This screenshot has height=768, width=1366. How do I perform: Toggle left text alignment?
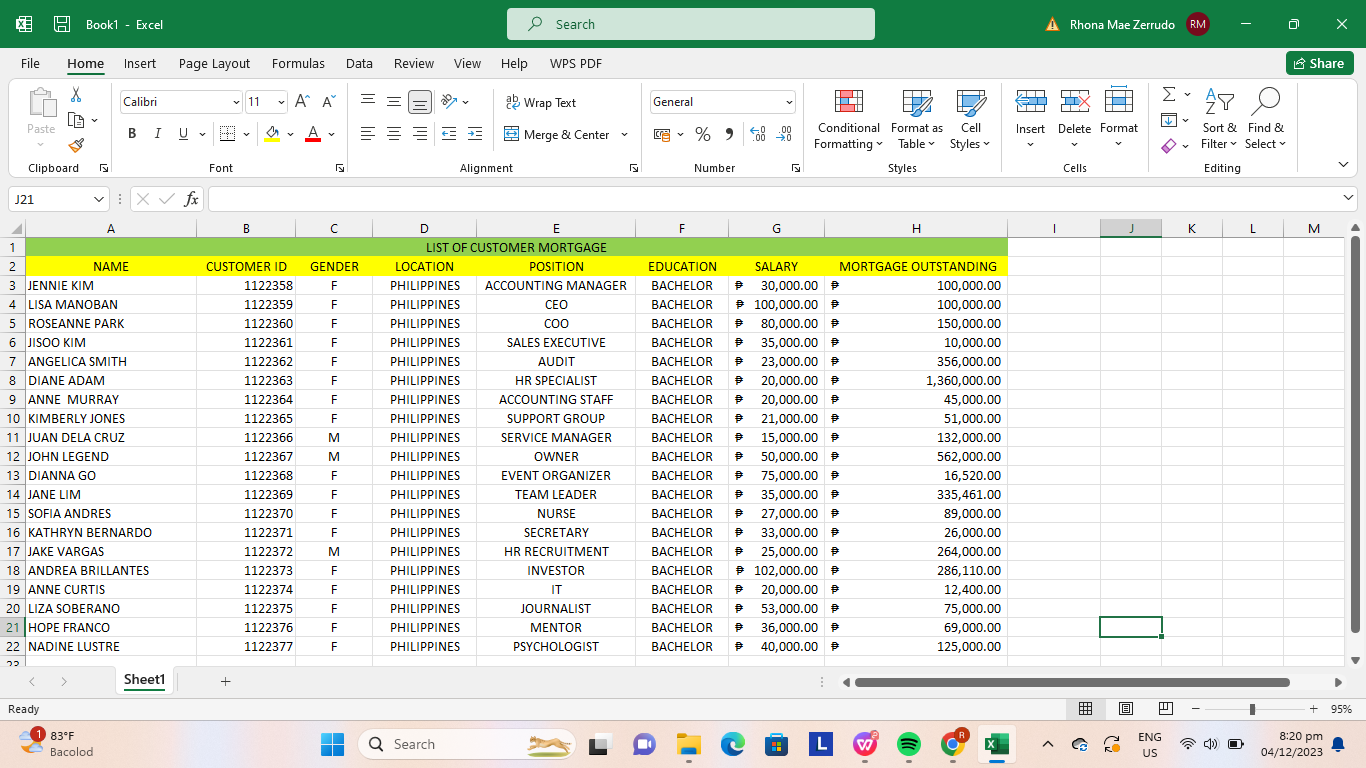pos(368,134)
